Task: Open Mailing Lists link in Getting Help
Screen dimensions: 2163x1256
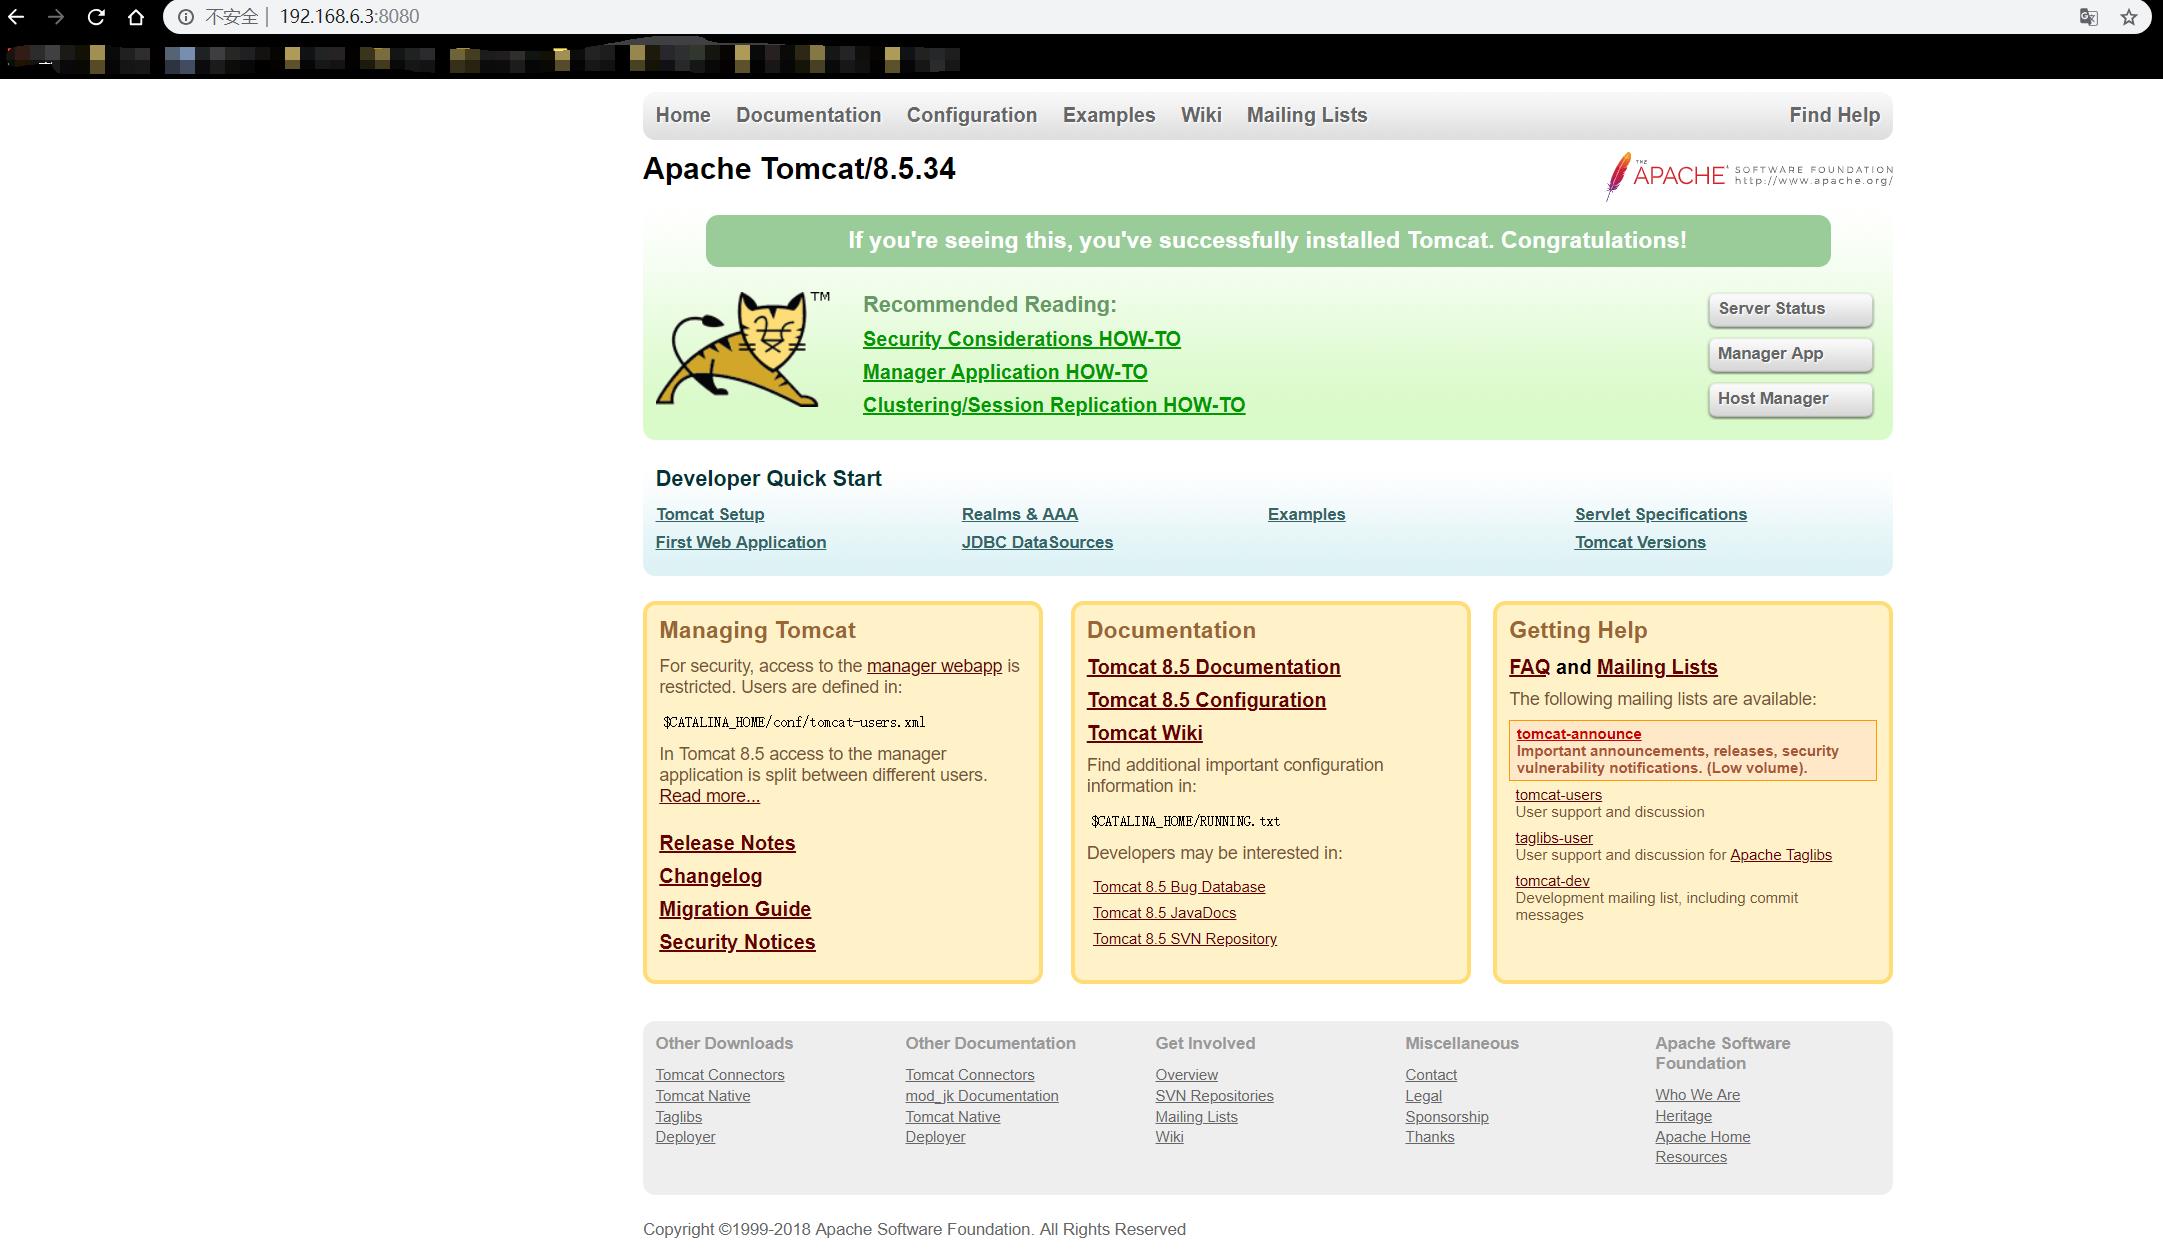Action: click(1657, 667)
